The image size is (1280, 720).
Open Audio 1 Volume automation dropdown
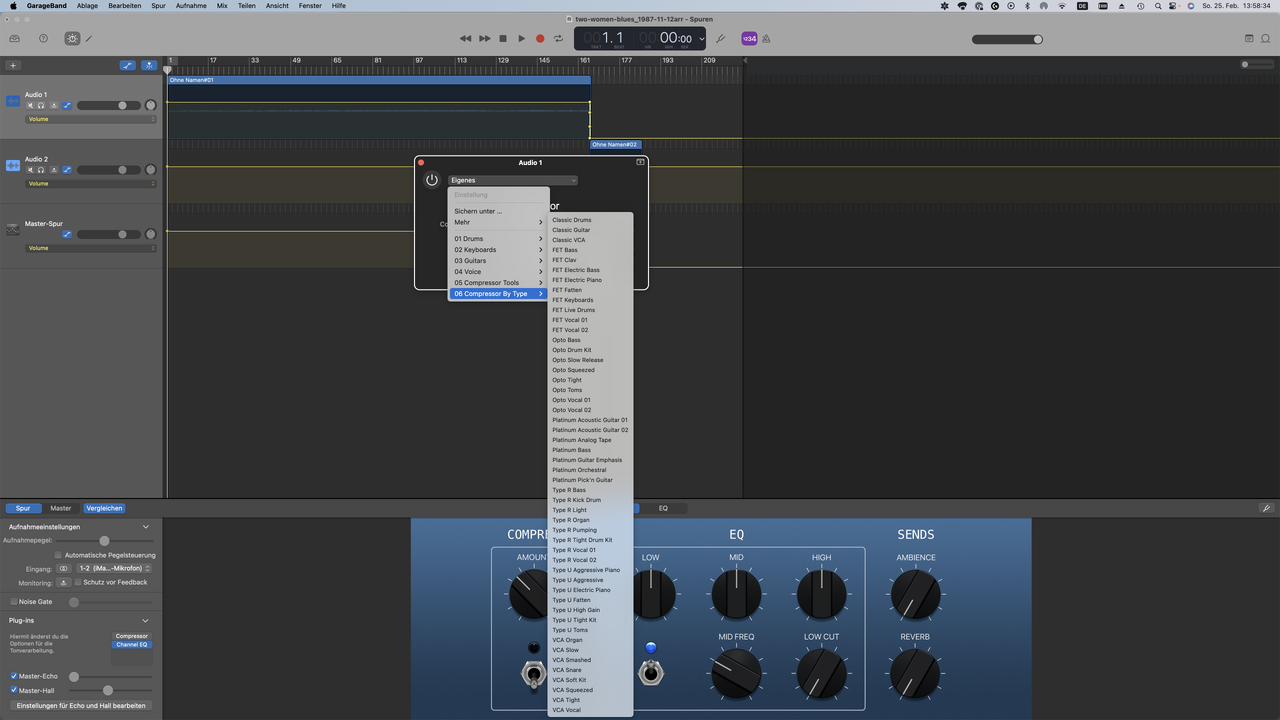[x=91, y=119]
